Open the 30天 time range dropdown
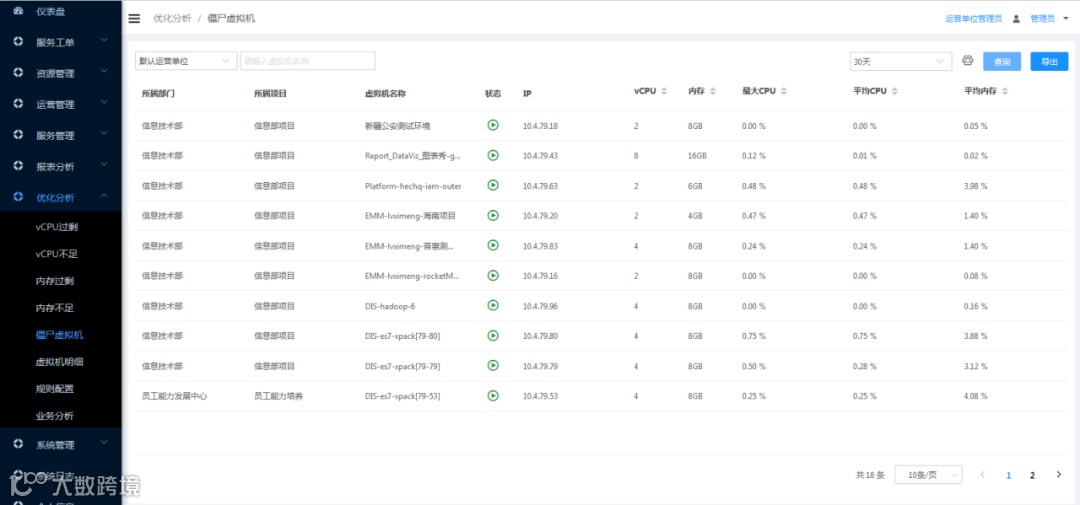The image size is (1080, 505). click(x=901, y=61)
